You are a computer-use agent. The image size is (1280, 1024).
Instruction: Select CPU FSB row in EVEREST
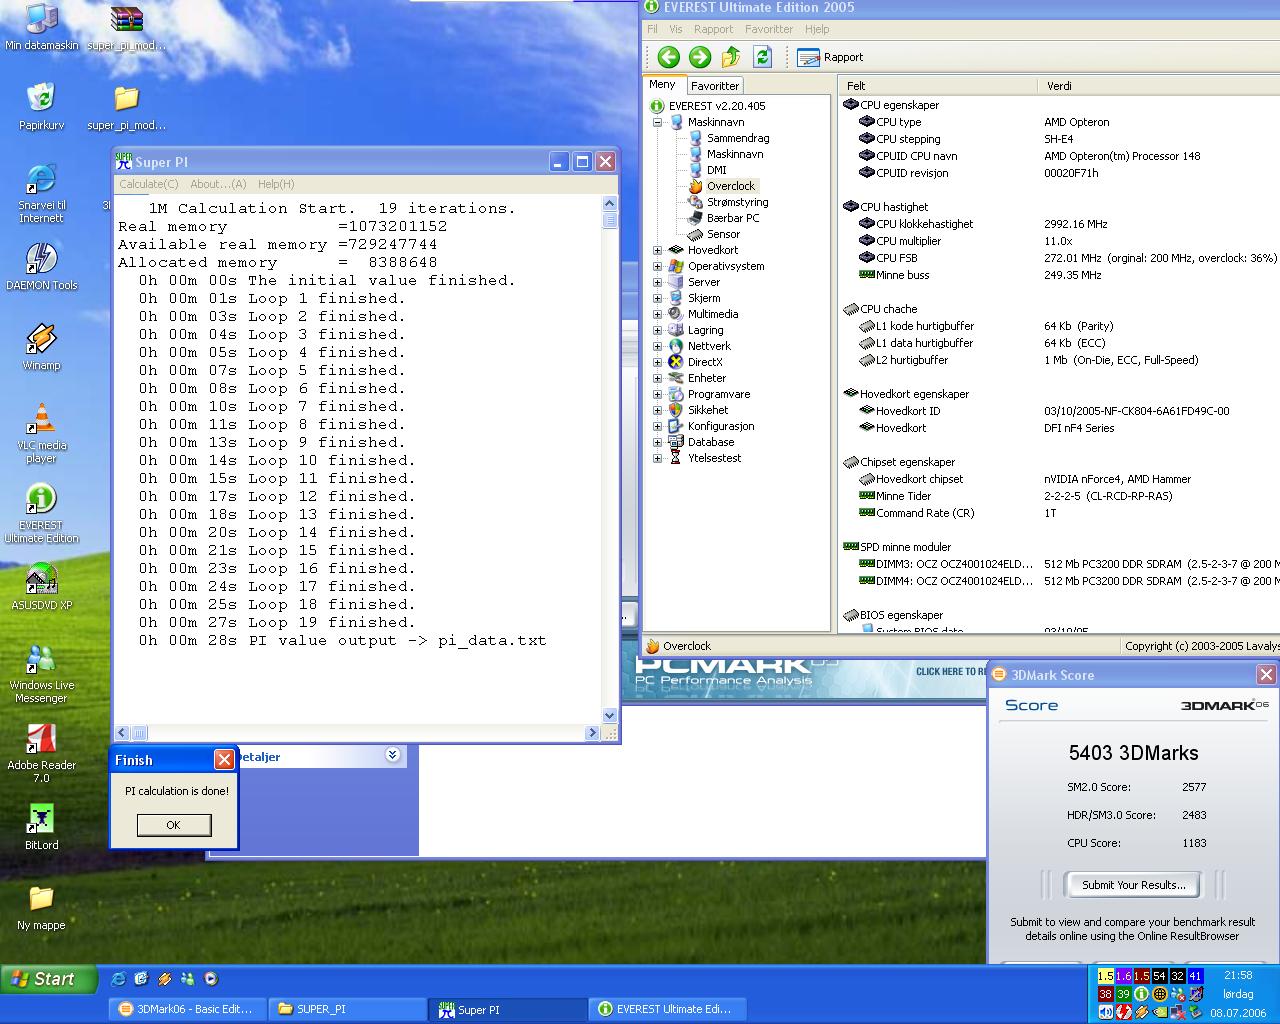point(1059,258)
